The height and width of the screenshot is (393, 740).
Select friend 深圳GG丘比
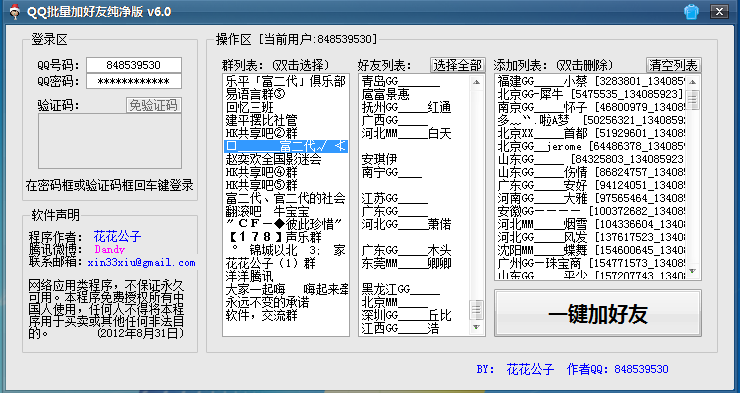click(x=414, y=315)
